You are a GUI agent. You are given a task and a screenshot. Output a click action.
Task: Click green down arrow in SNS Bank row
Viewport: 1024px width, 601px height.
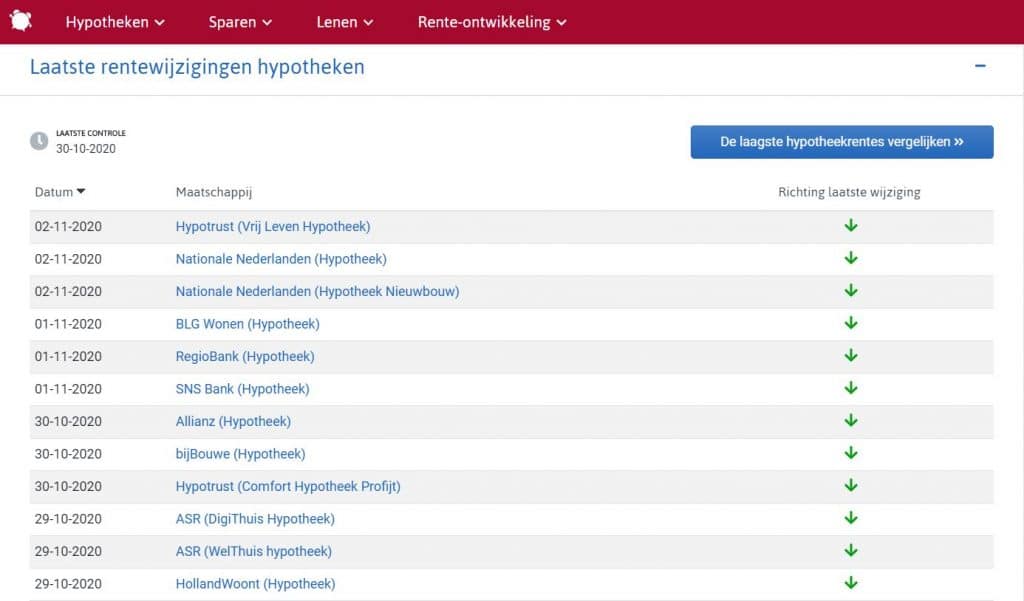click(x=850, y=388)
